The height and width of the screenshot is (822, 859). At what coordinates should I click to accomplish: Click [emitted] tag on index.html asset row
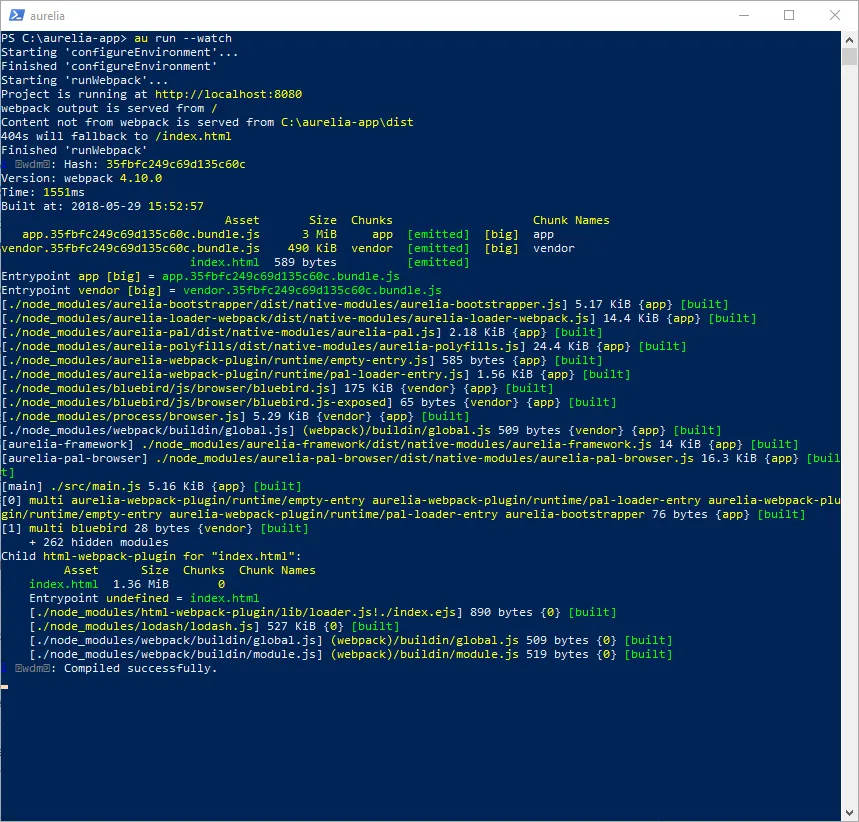tap(438, 262)
